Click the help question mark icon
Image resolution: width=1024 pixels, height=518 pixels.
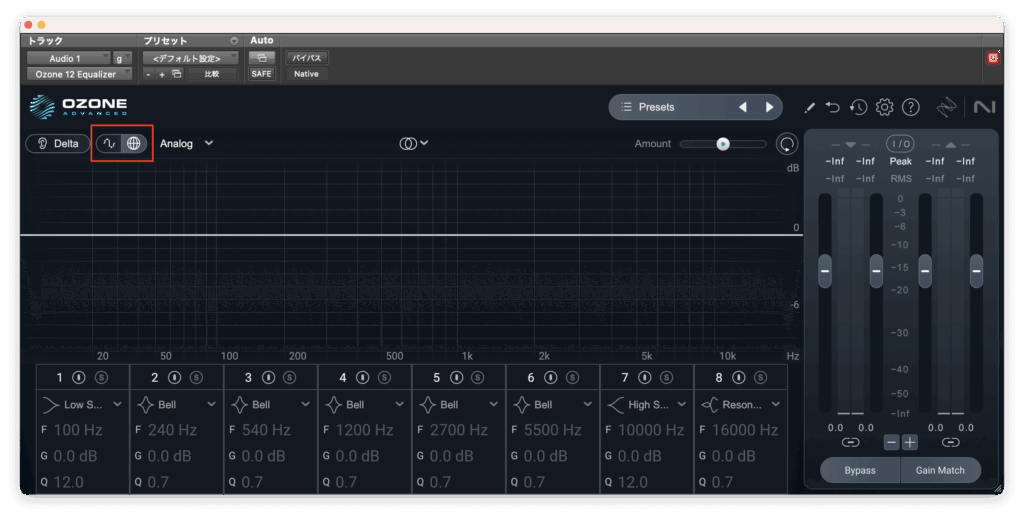[910, 107]
